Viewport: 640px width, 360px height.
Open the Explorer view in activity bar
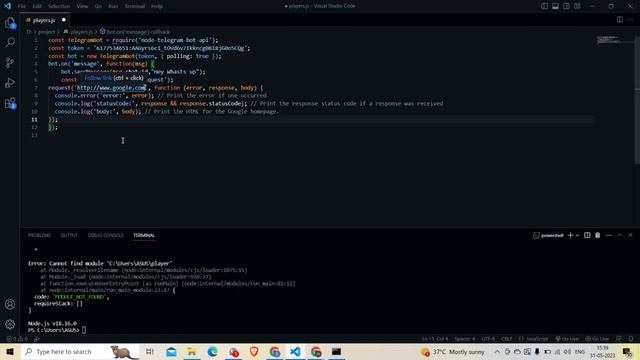(x=10, y=22)
